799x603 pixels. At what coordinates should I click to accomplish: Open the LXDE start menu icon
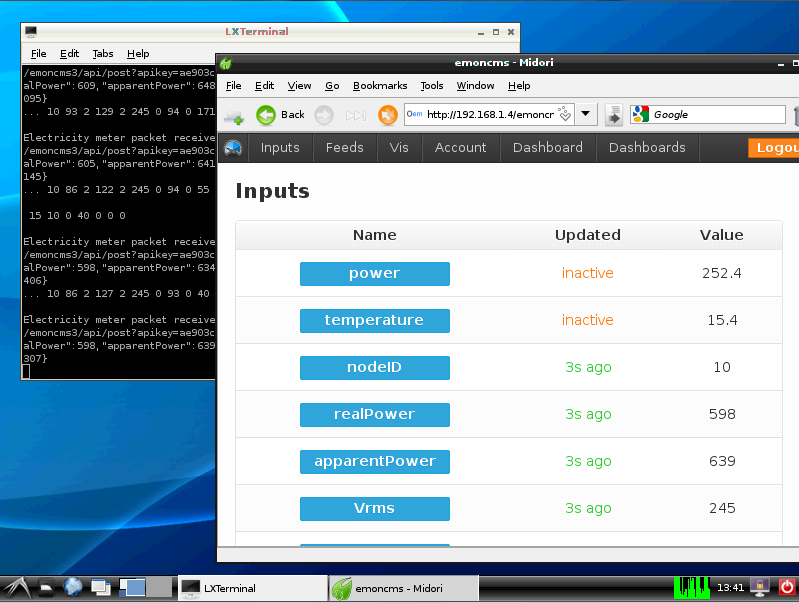16,588
